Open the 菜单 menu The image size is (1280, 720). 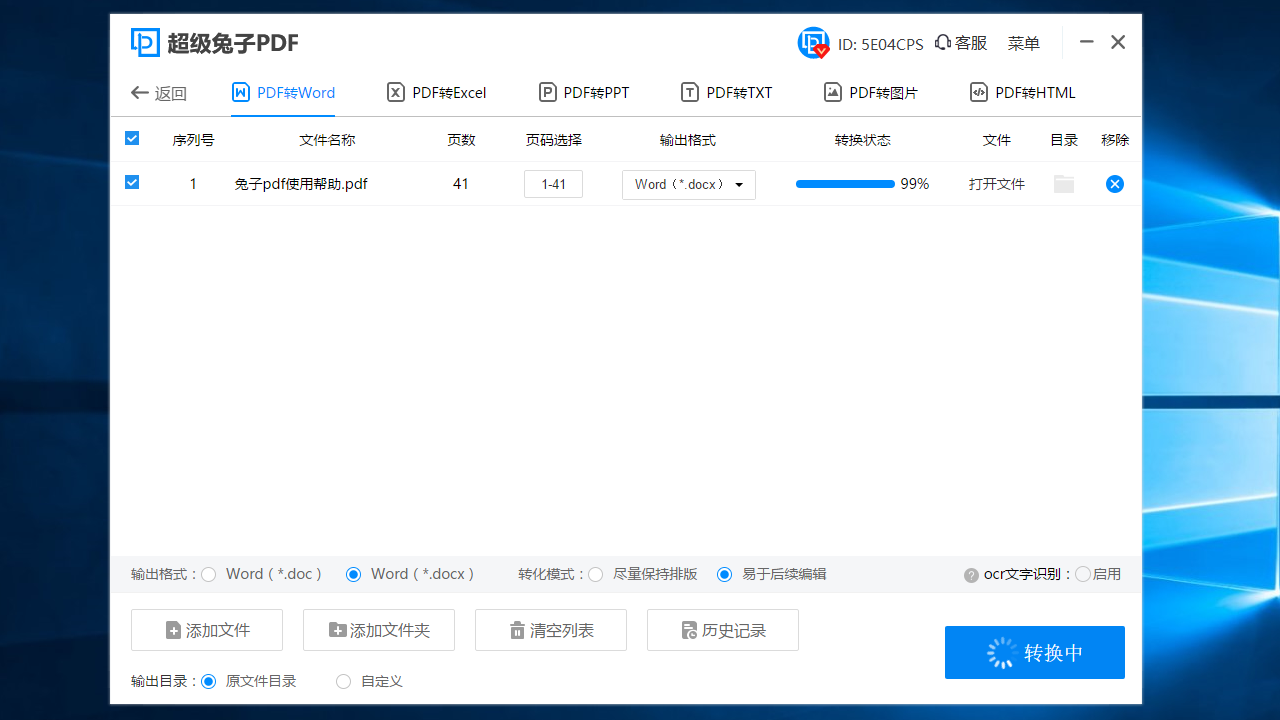click(1024, 43)
